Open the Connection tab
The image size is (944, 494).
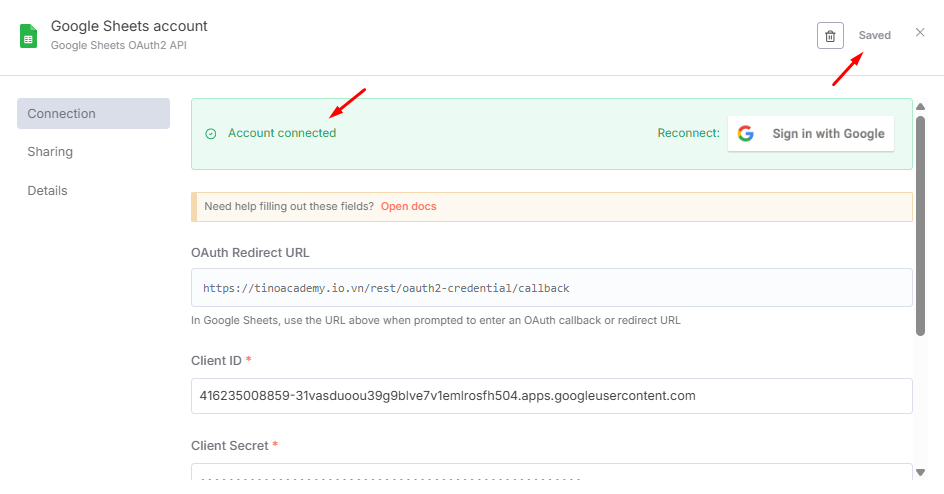[x=93, y=114]
